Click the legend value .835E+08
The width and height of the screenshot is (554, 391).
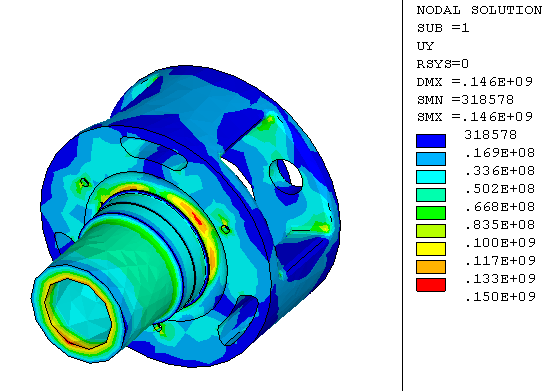(500, 225)
